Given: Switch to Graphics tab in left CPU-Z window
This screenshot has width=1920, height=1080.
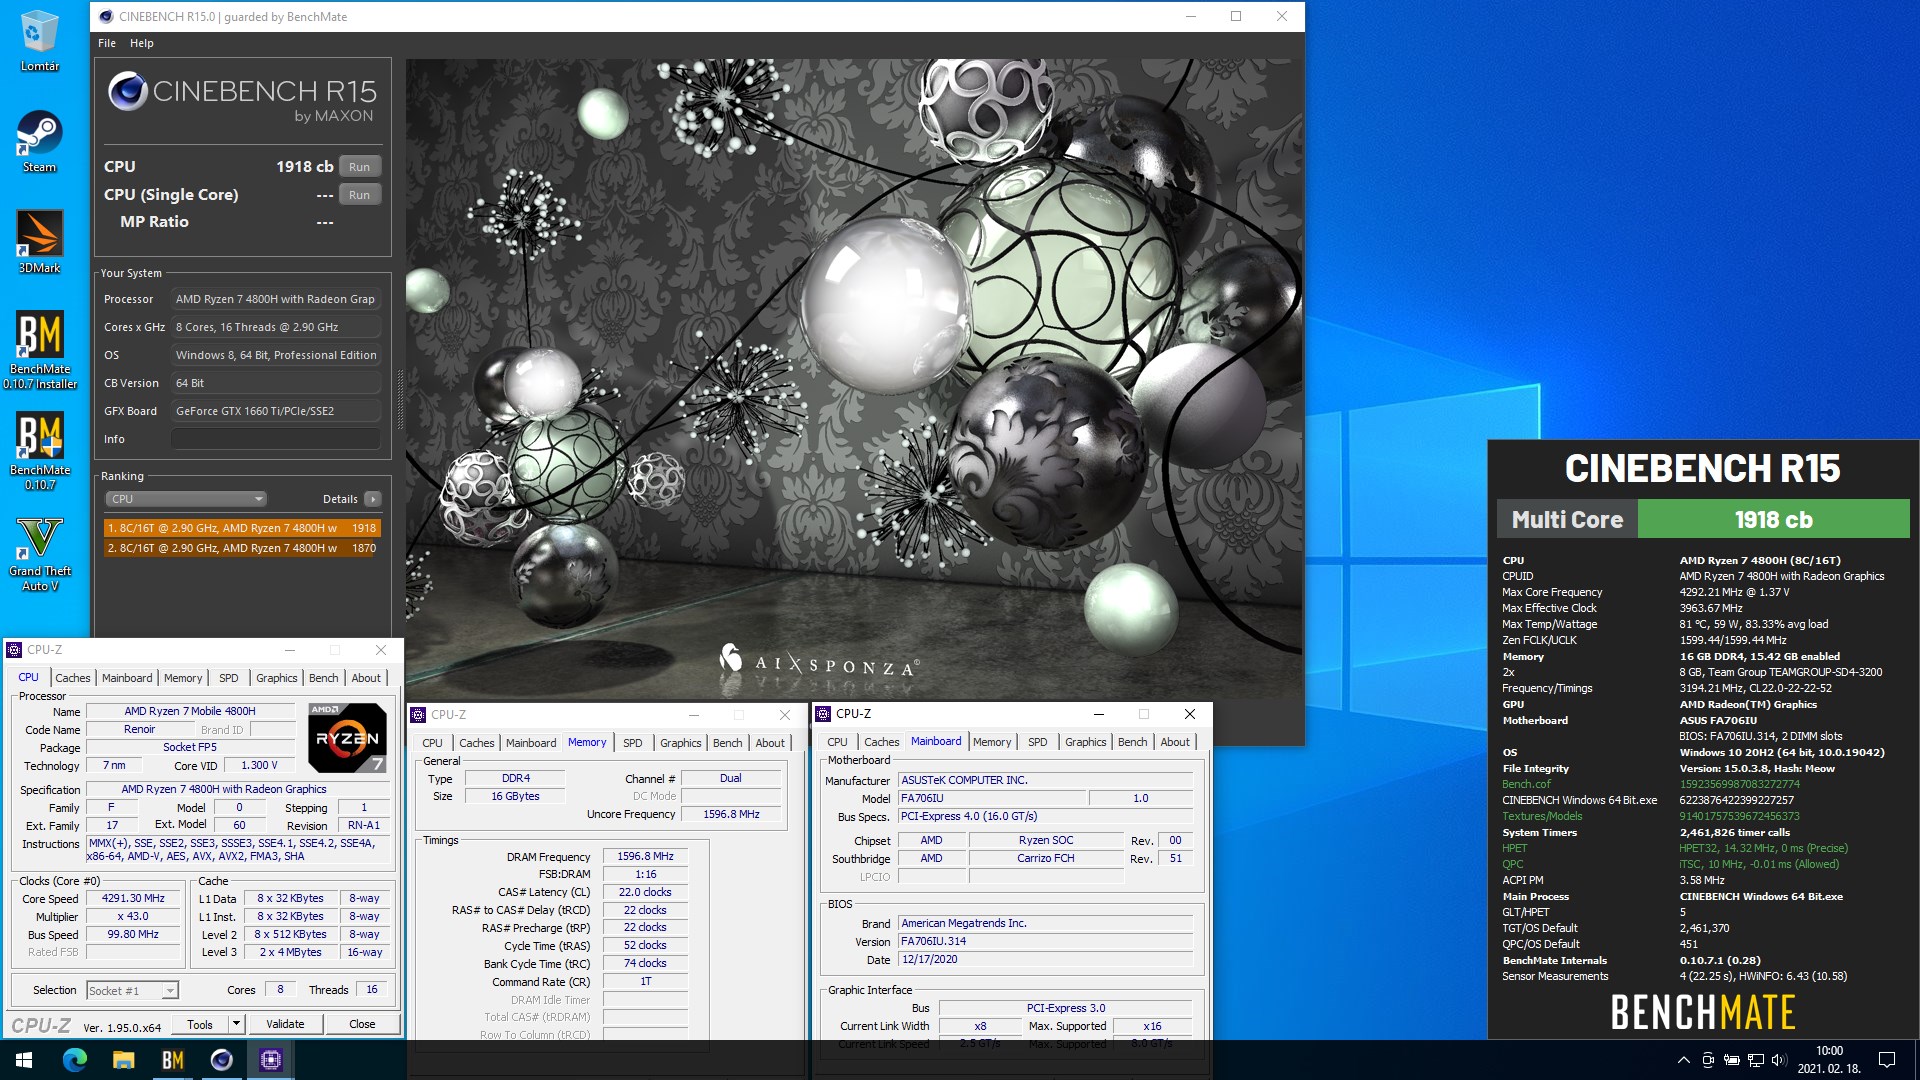Looking at the screenshot, I should pos(277,678).
